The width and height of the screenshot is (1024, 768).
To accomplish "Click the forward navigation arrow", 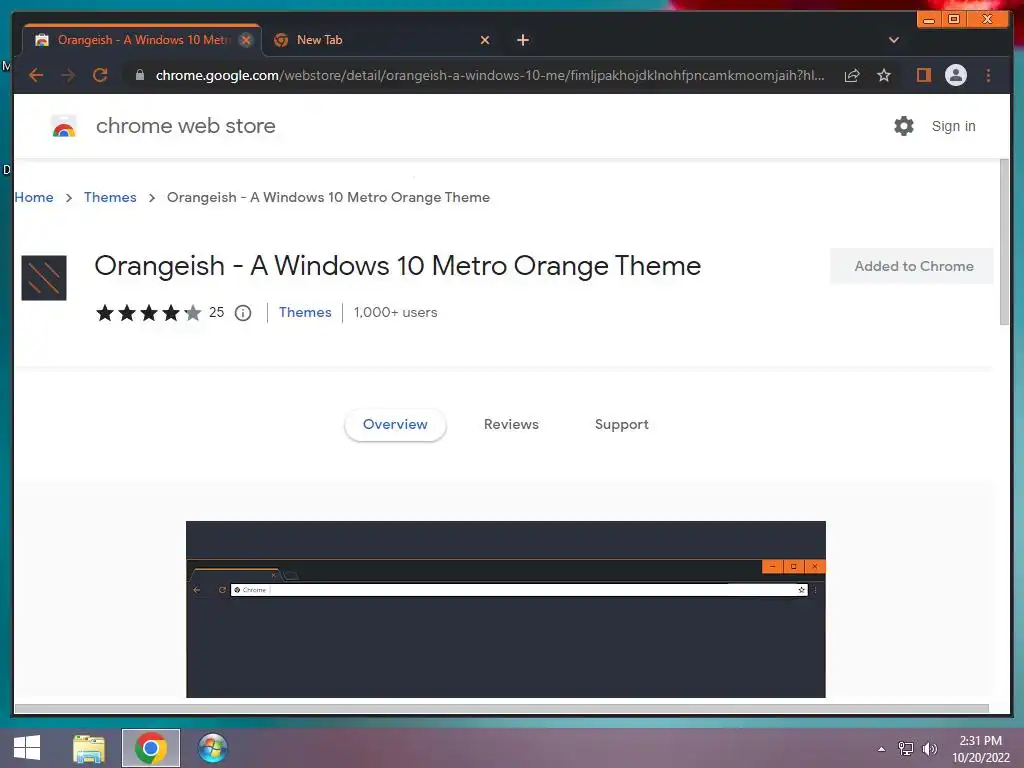I will click(x=68, y=76).
